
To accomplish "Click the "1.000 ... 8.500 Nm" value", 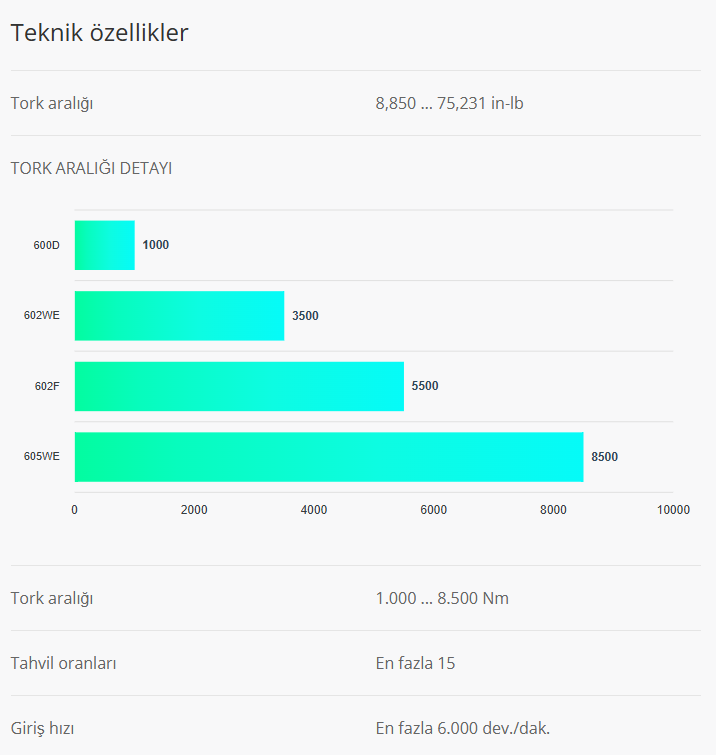I will pyautogui.click(x=442, y=598).
